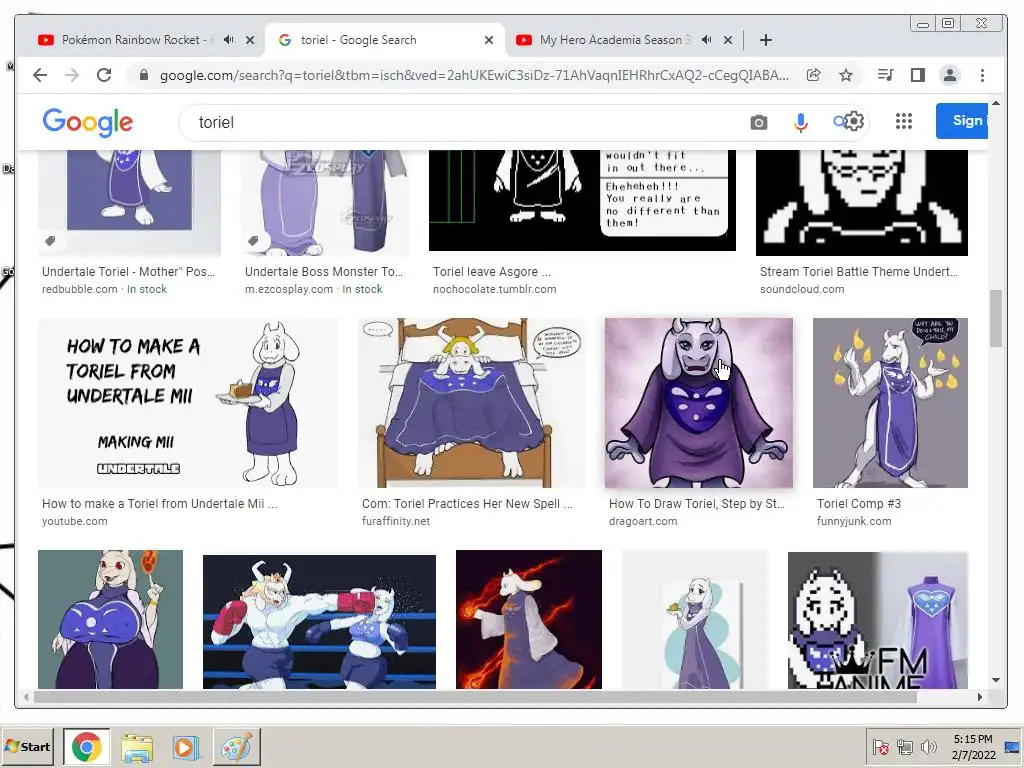Click the scroll up arrow

point(996,103)
